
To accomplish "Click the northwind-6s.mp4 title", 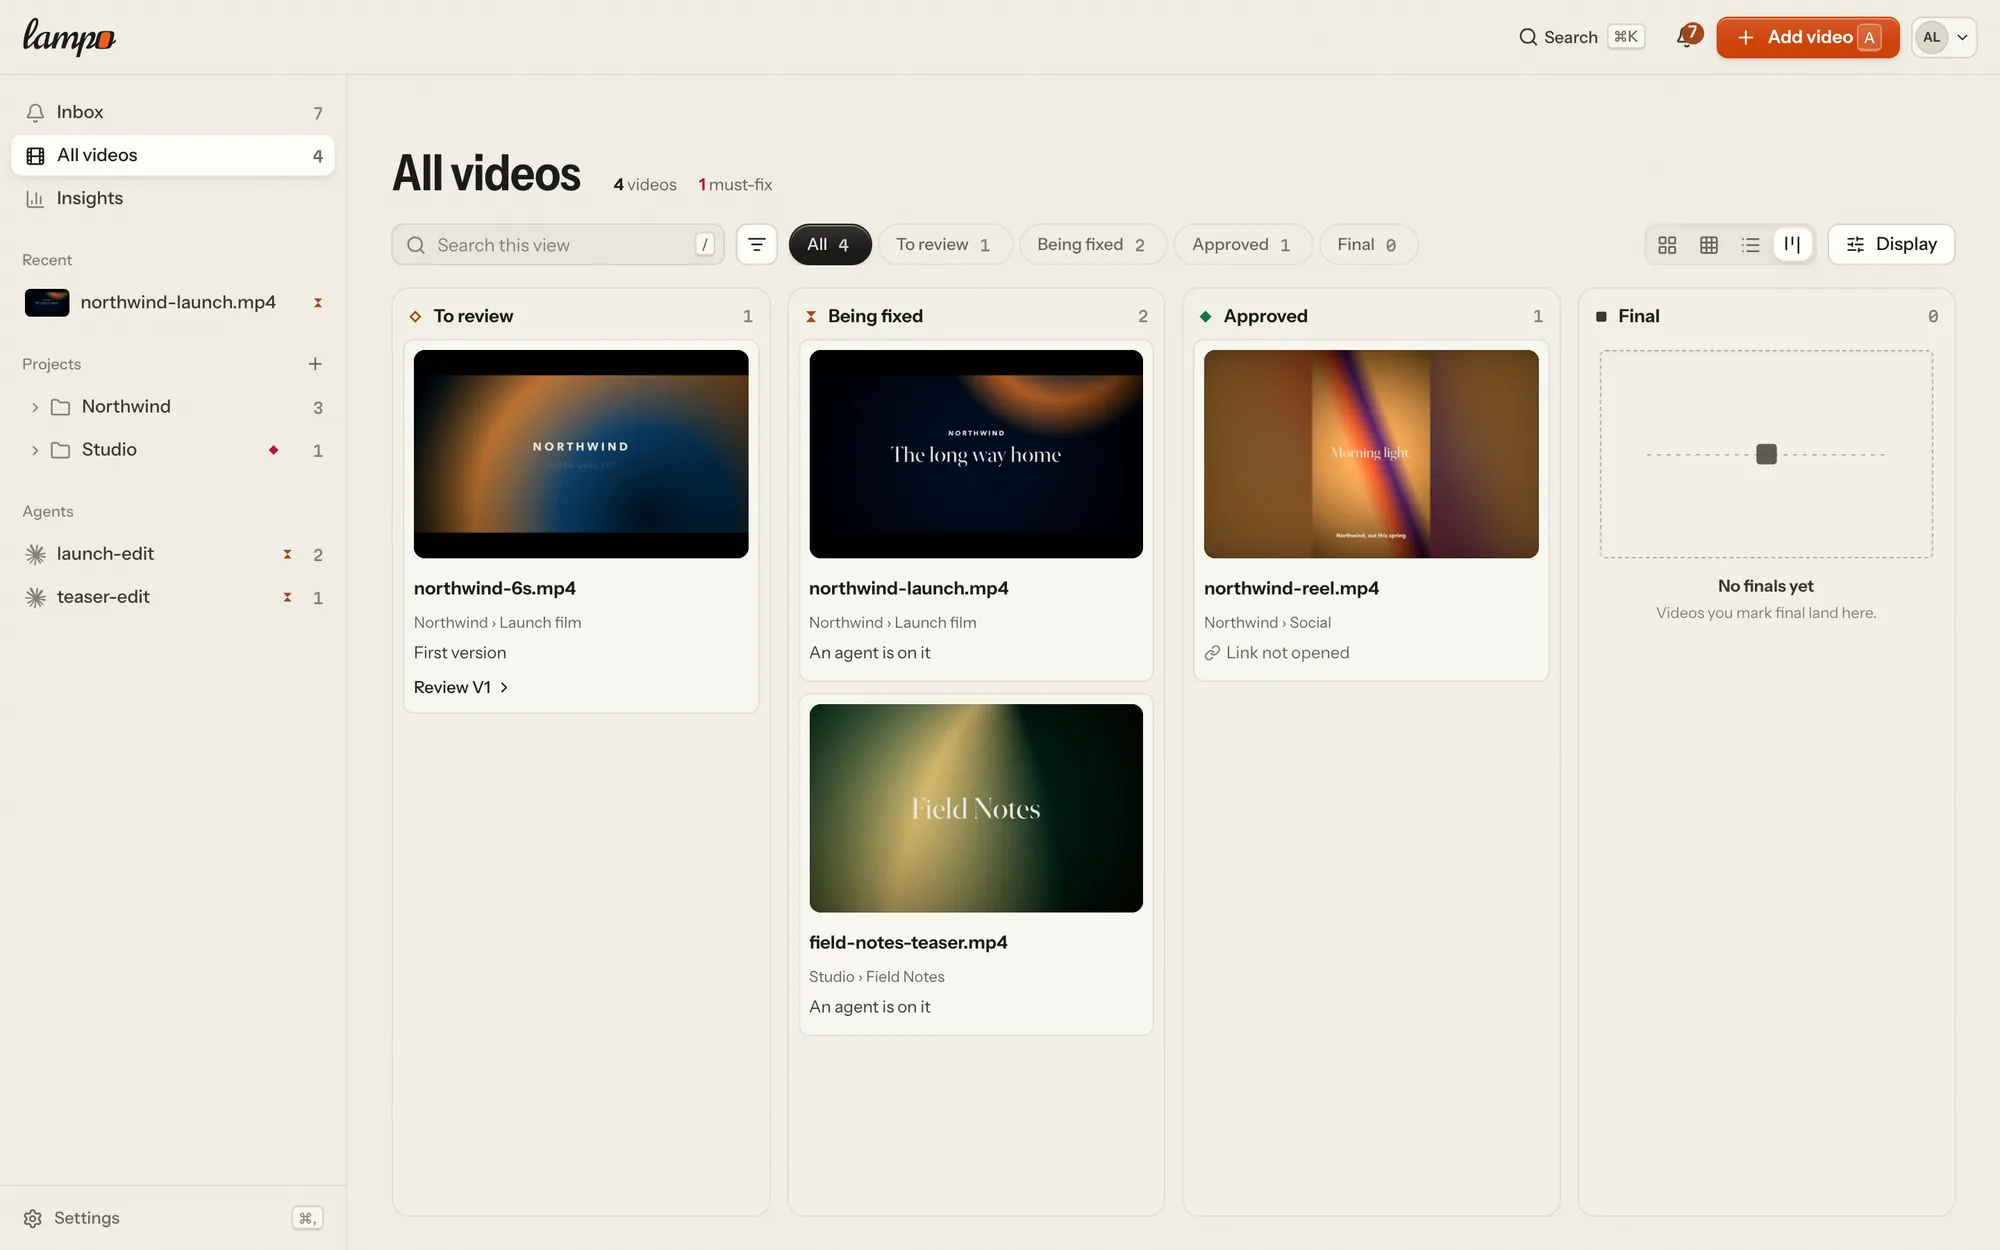I will pyautogui.click(x=495, y=589).
